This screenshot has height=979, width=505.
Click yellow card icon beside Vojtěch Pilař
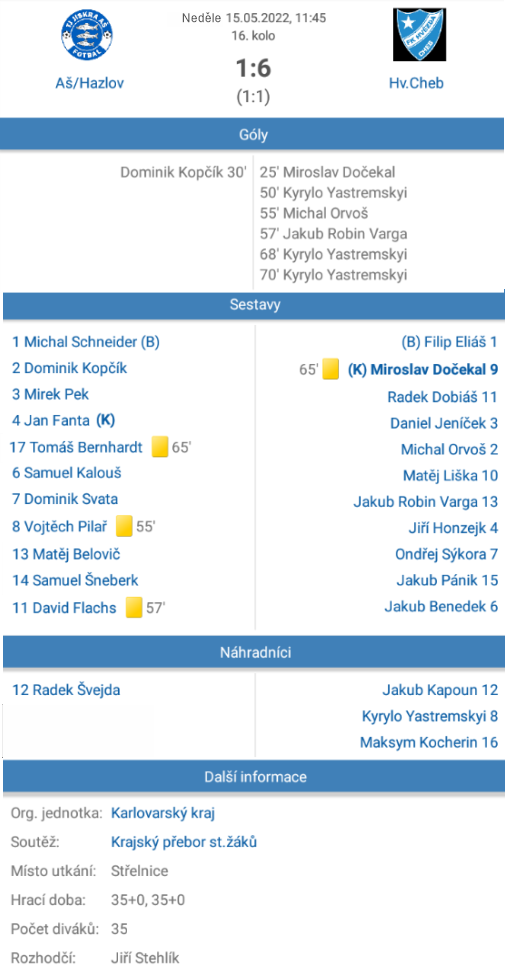(124, 526)
